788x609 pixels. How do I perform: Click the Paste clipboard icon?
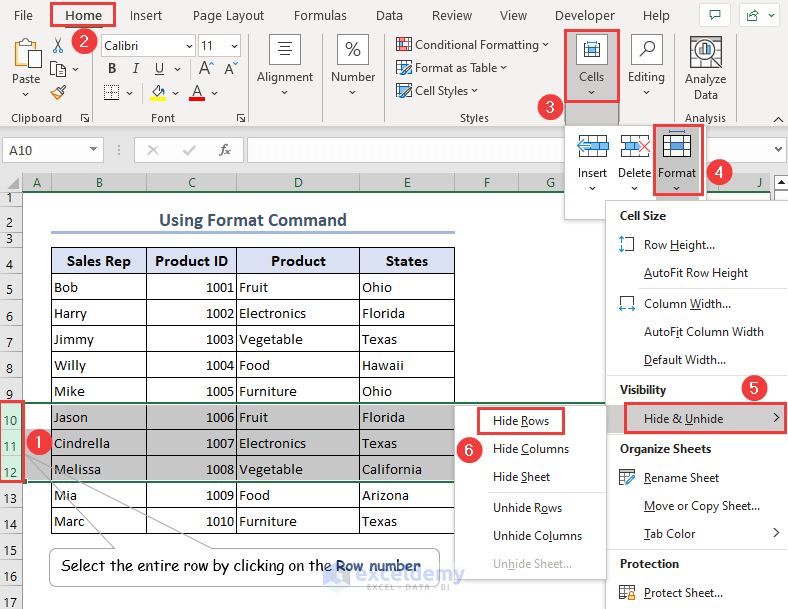click(26, 55)
